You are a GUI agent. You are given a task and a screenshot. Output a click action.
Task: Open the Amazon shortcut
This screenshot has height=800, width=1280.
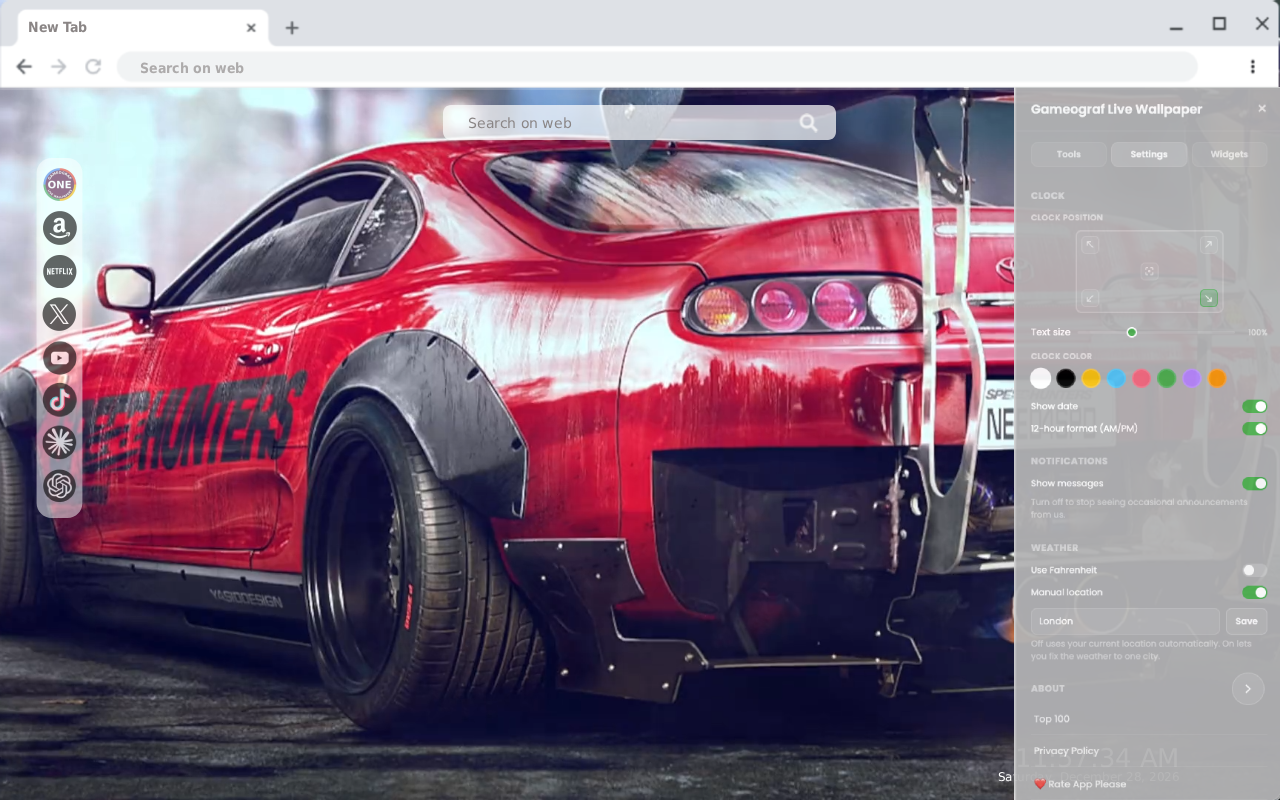coord(60,228)
